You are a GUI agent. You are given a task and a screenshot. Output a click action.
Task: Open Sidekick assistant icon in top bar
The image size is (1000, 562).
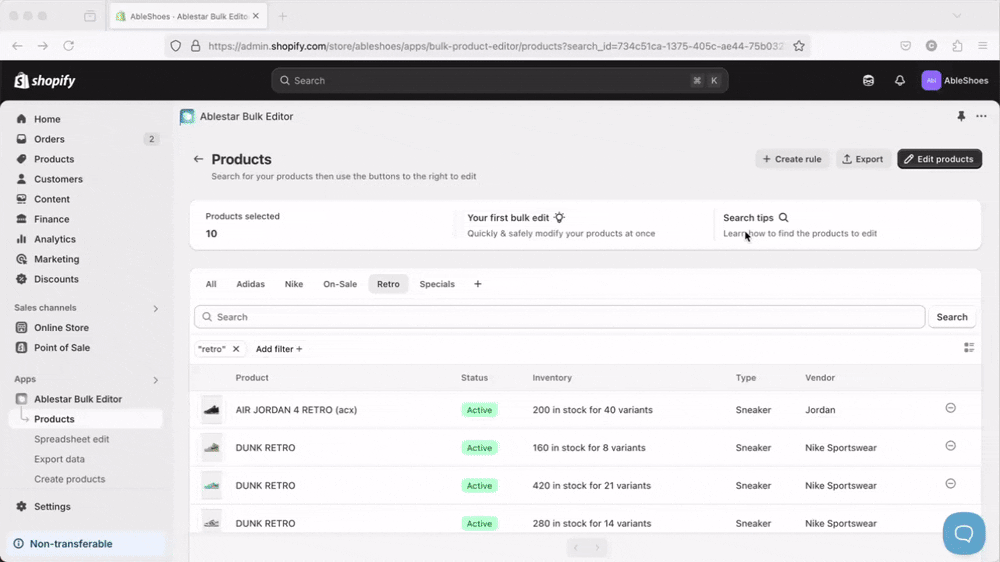pyautogui.click(x=868, y=80)
